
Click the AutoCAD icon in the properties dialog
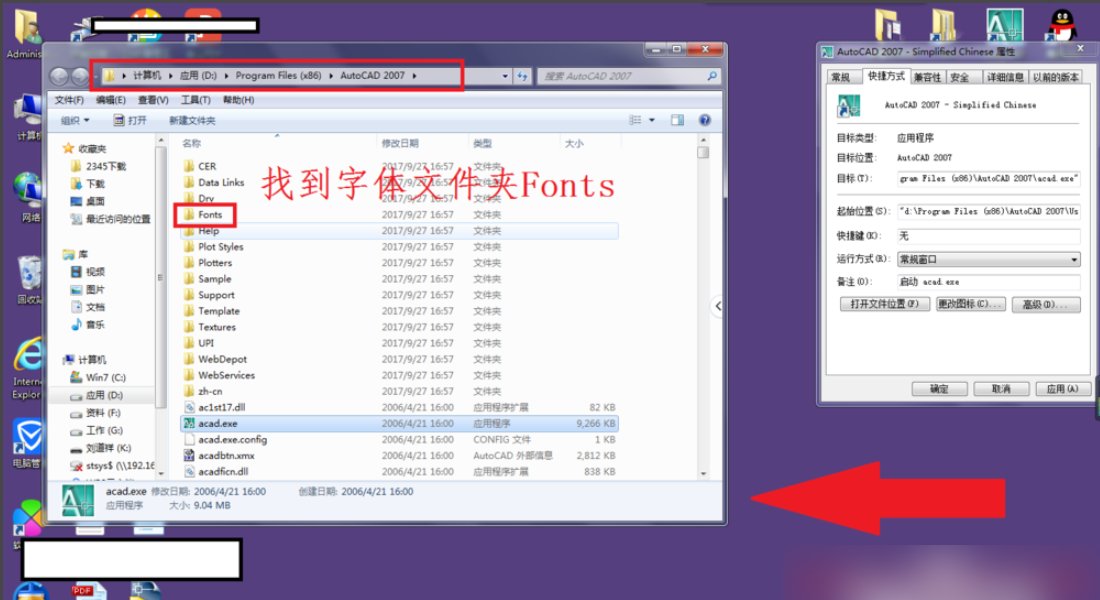(849, 105)
